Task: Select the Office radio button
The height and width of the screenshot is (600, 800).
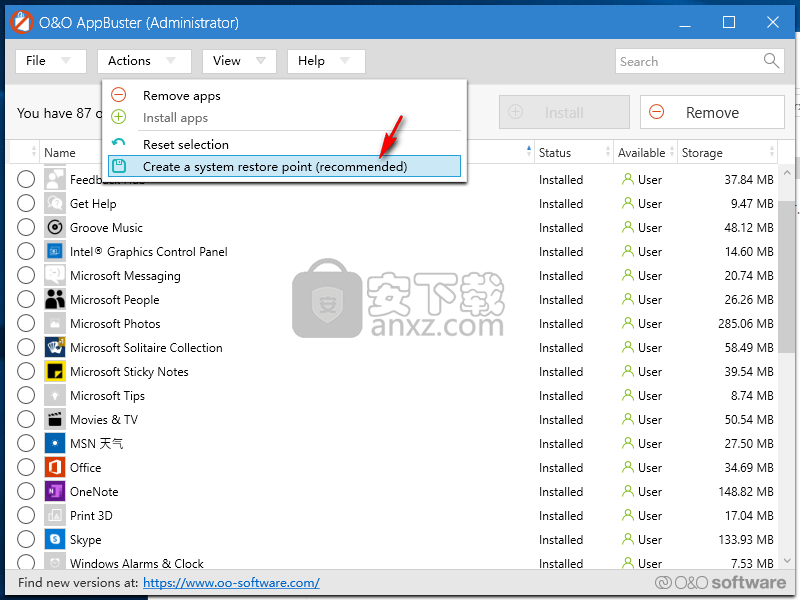Action: point(26,467)
